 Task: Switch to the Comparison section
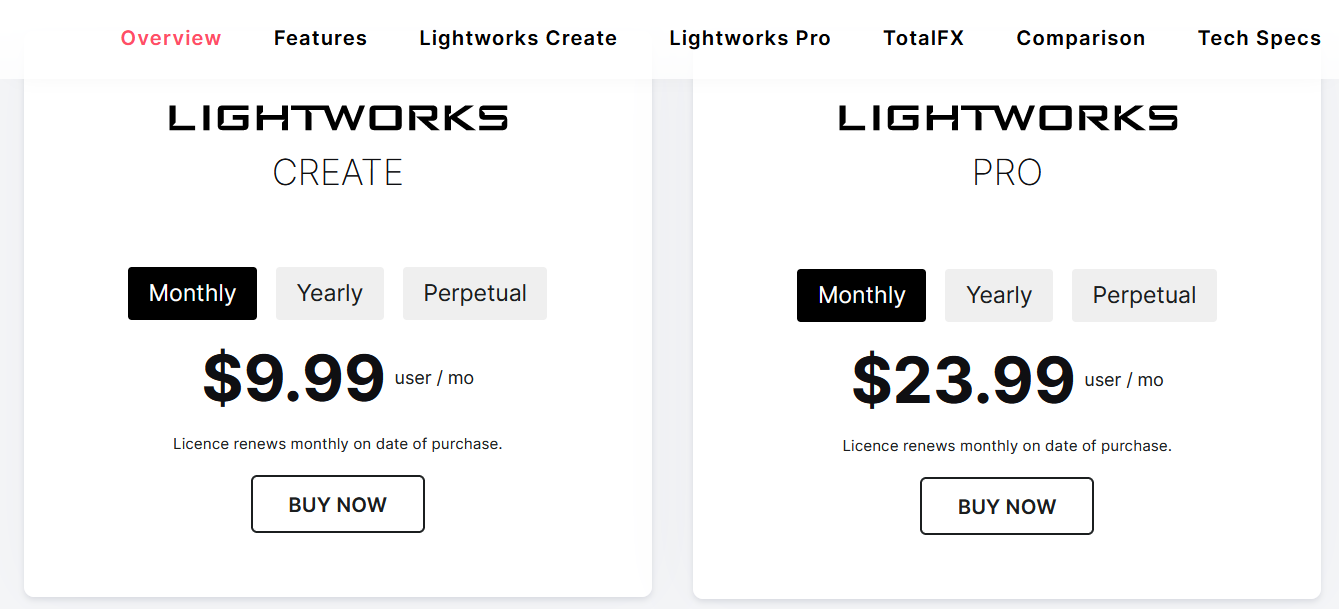tap(1081, 38)
